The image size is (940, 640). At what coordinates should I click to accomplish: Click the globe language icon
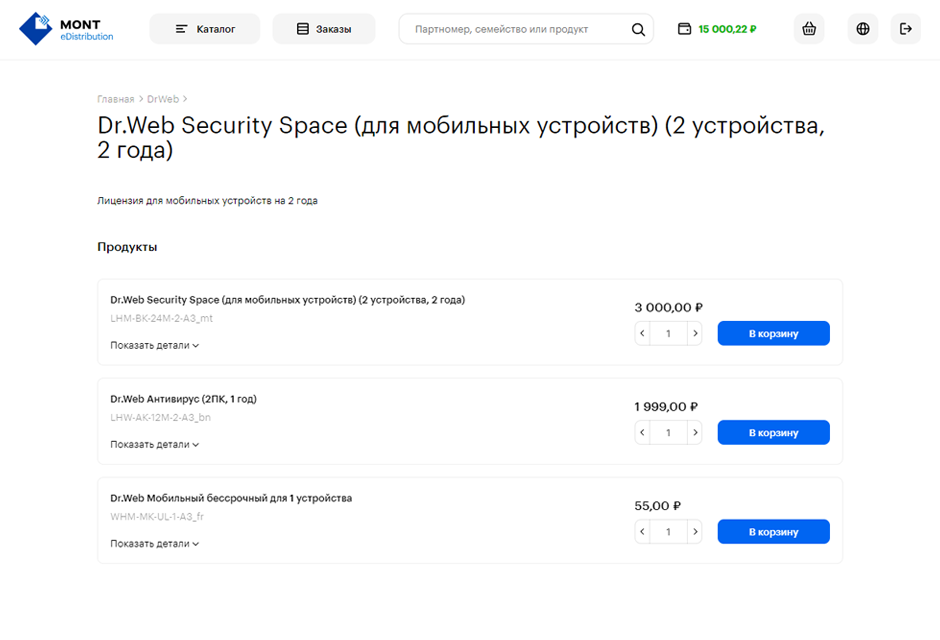tap(863, 29)
